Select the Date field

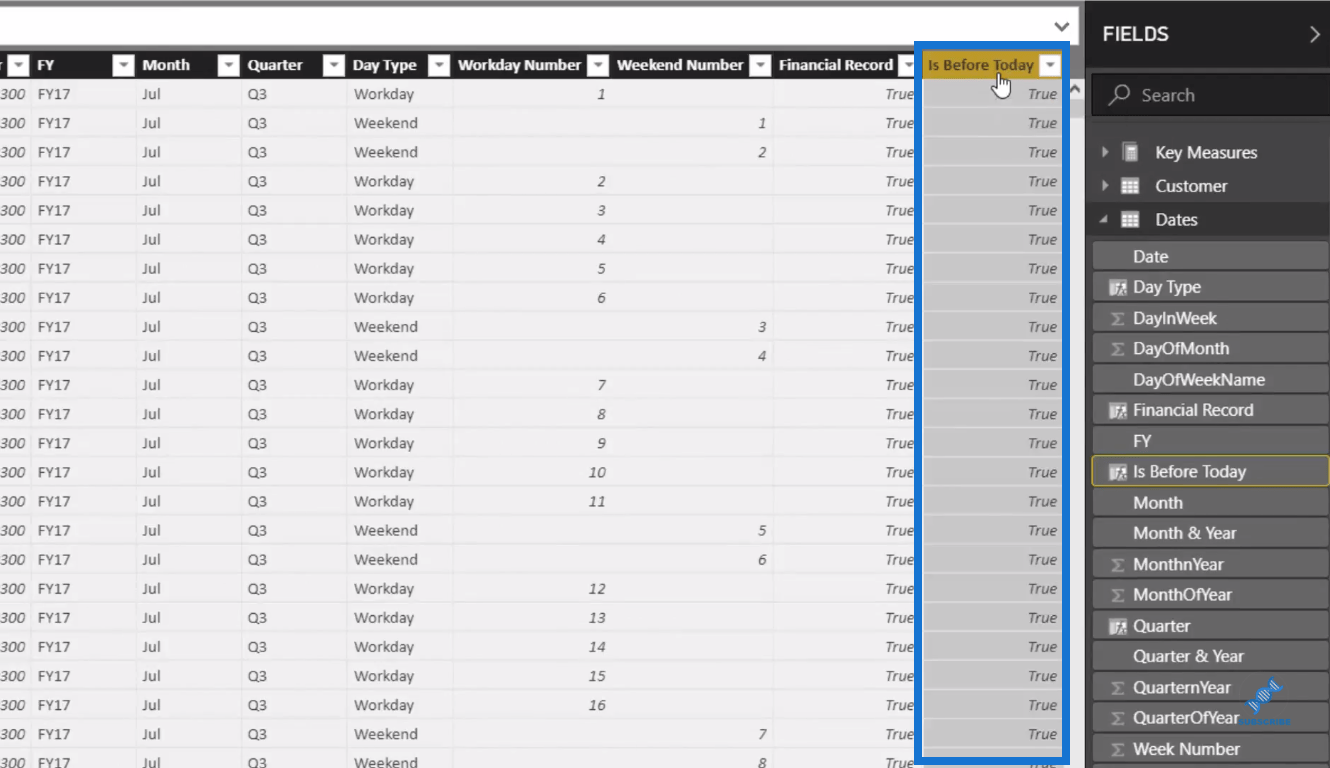[1210, 256]
